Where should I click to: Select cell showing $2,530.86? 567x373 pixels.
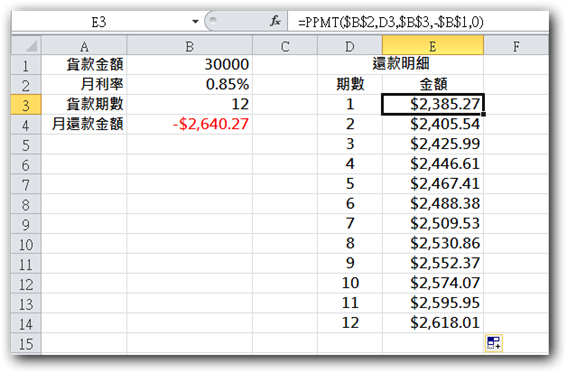pos(433,244)
